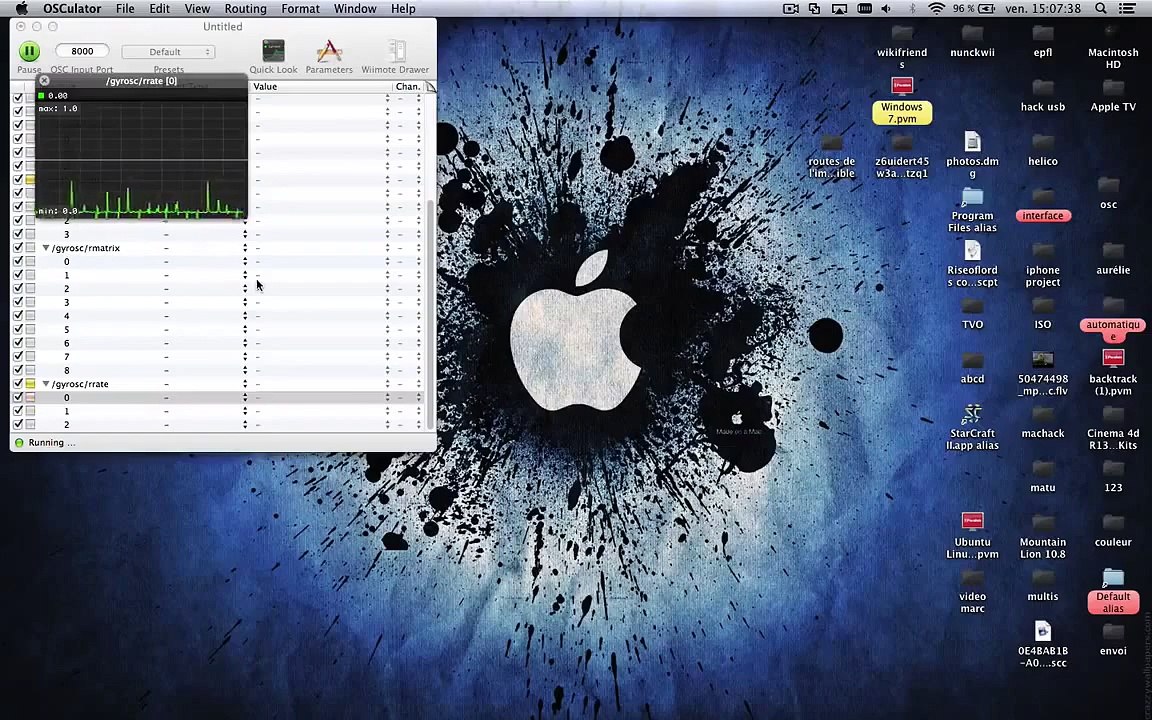Uncheck the checkbox for rmatrix row 4
The image size is (1152, 720).
18,316
